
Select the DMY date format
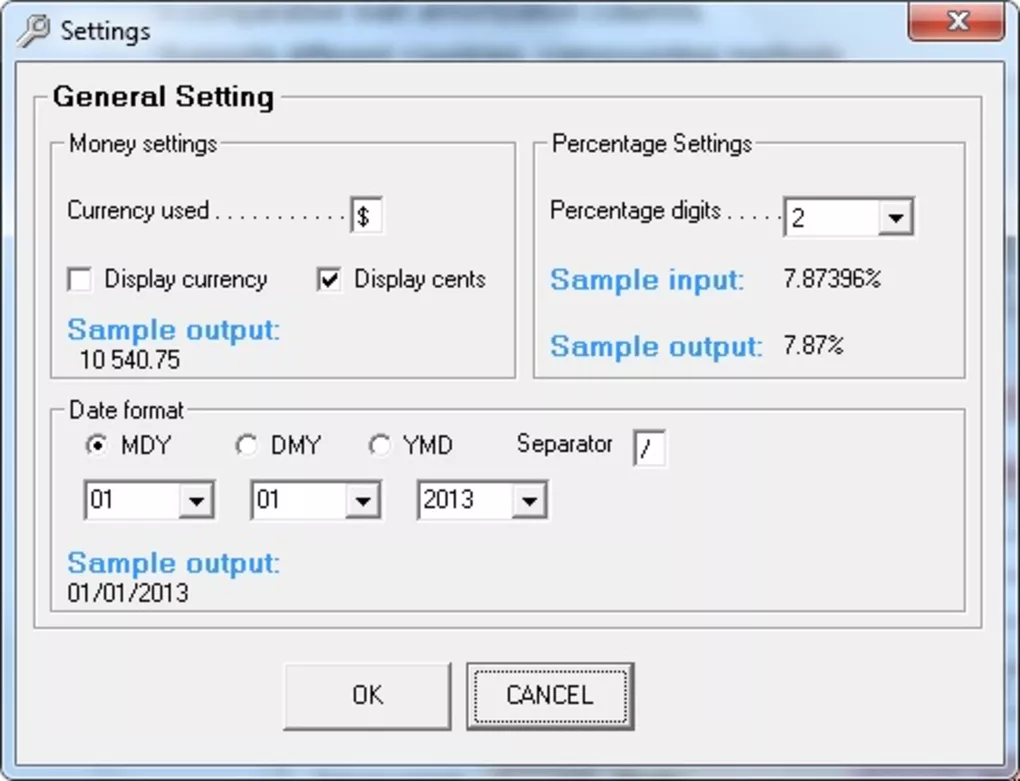[x=247, y=444]
